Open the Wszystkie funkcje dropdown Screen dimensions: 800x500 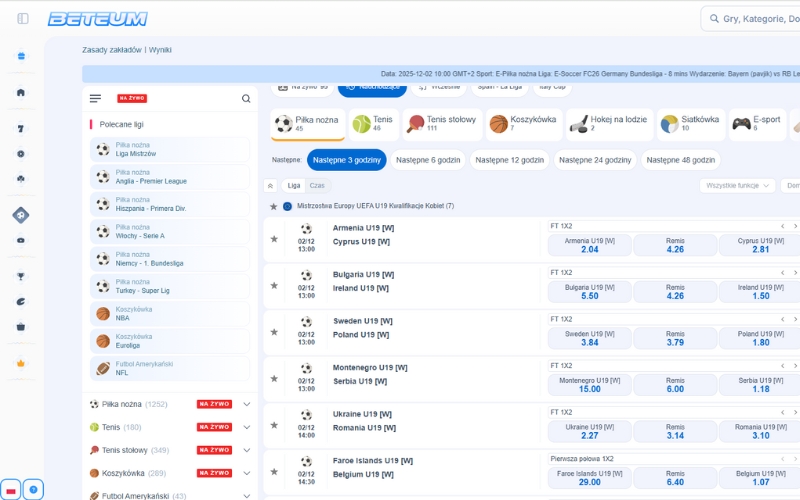coord(739,186)
